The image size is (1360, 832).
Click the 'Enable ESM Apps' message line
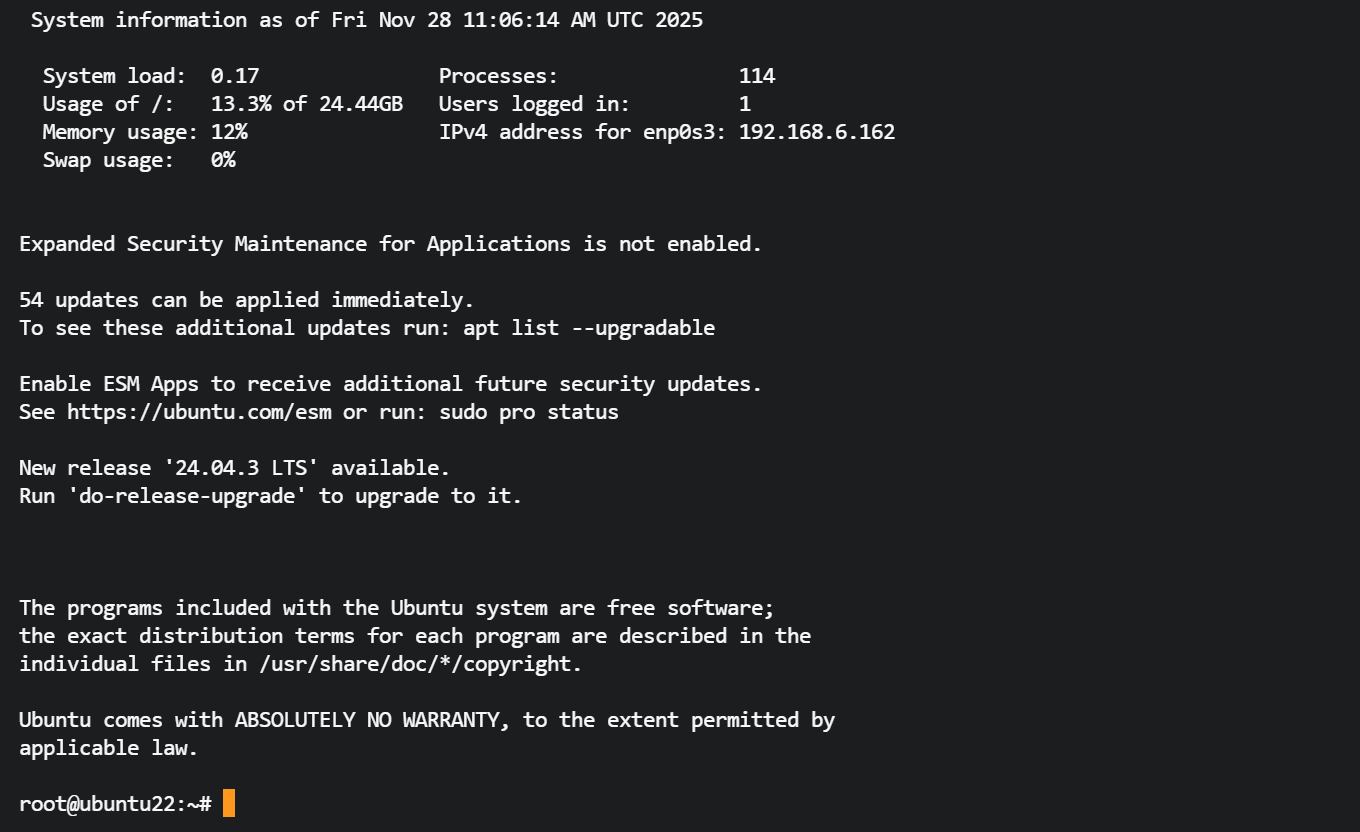point(390,384)
